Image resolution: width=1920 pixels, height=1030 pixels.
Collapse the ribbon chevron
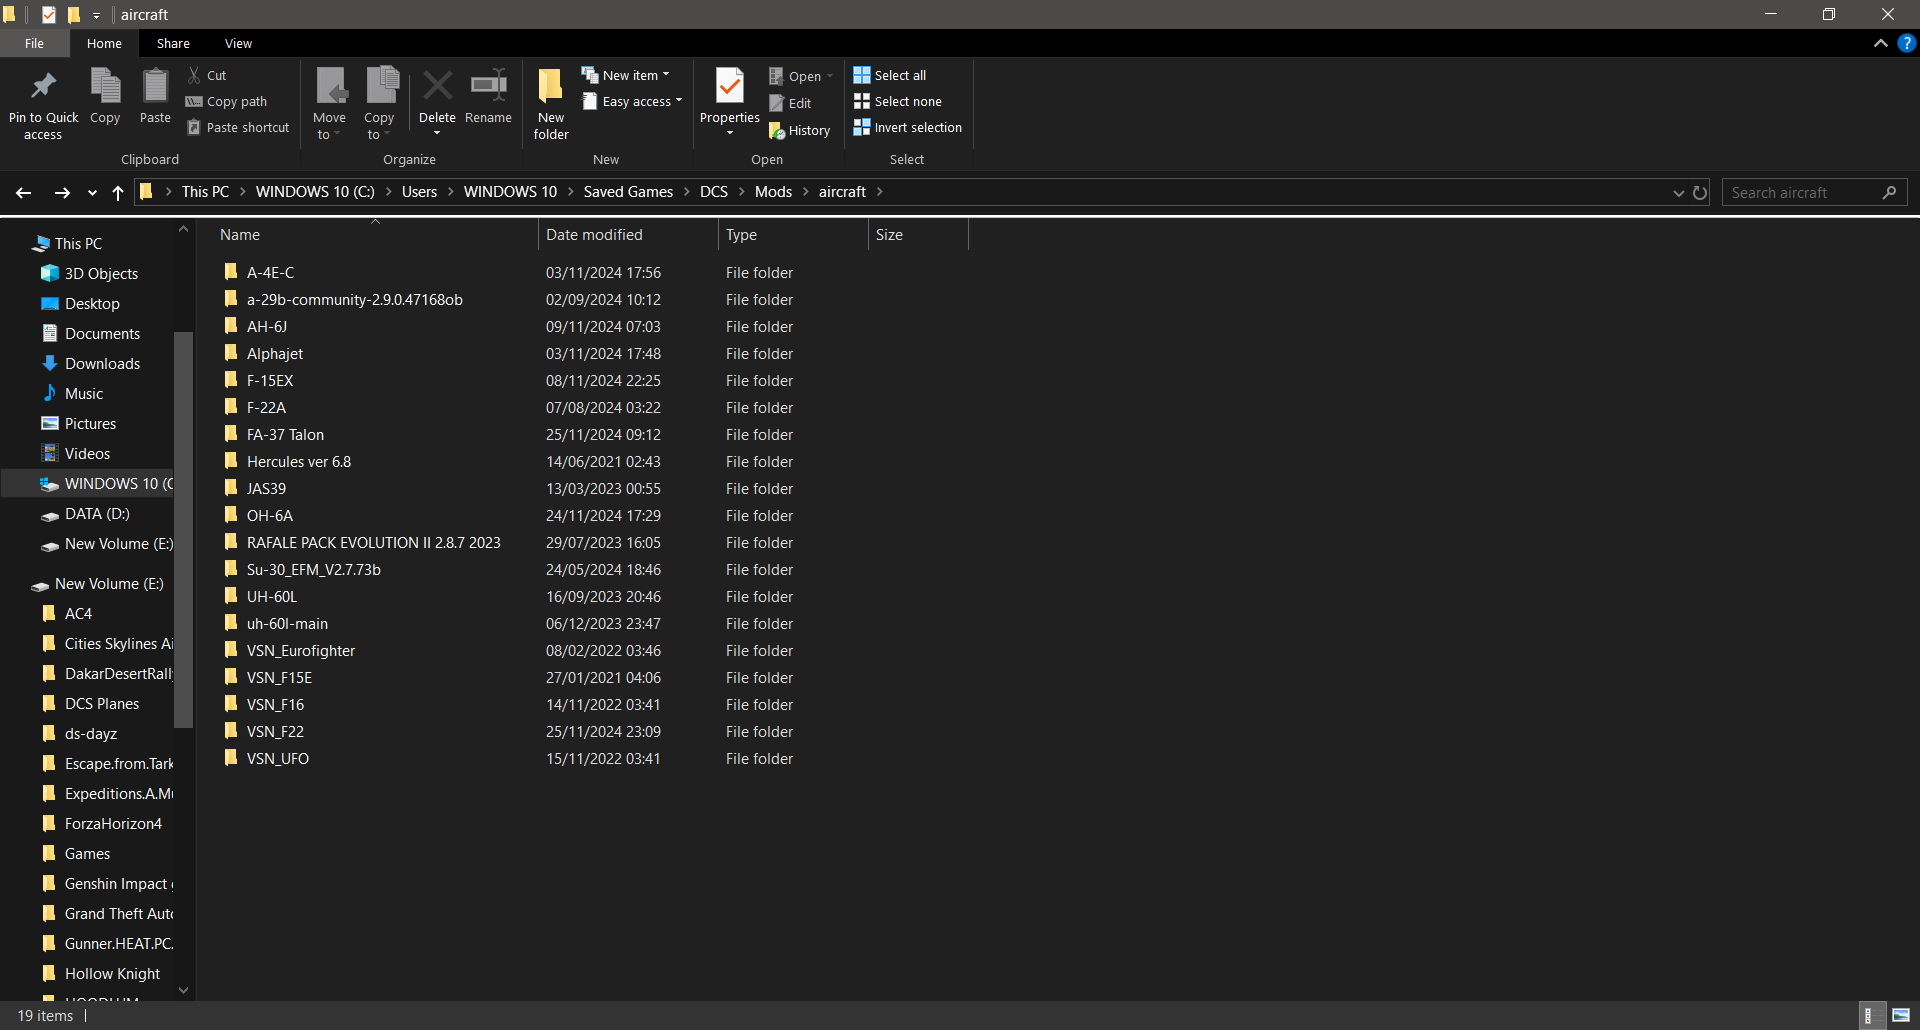(x=1881, y=43)
